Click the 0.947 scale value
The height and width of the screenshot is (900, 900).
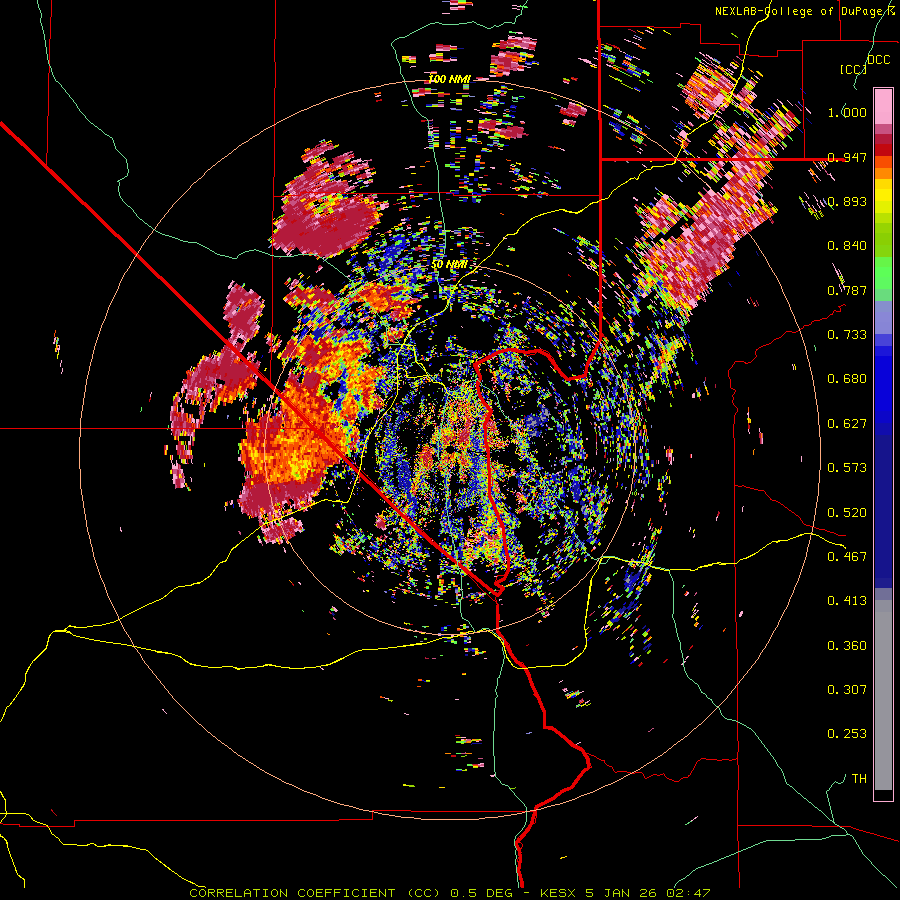pyautogui.click(x=847, y=157)
